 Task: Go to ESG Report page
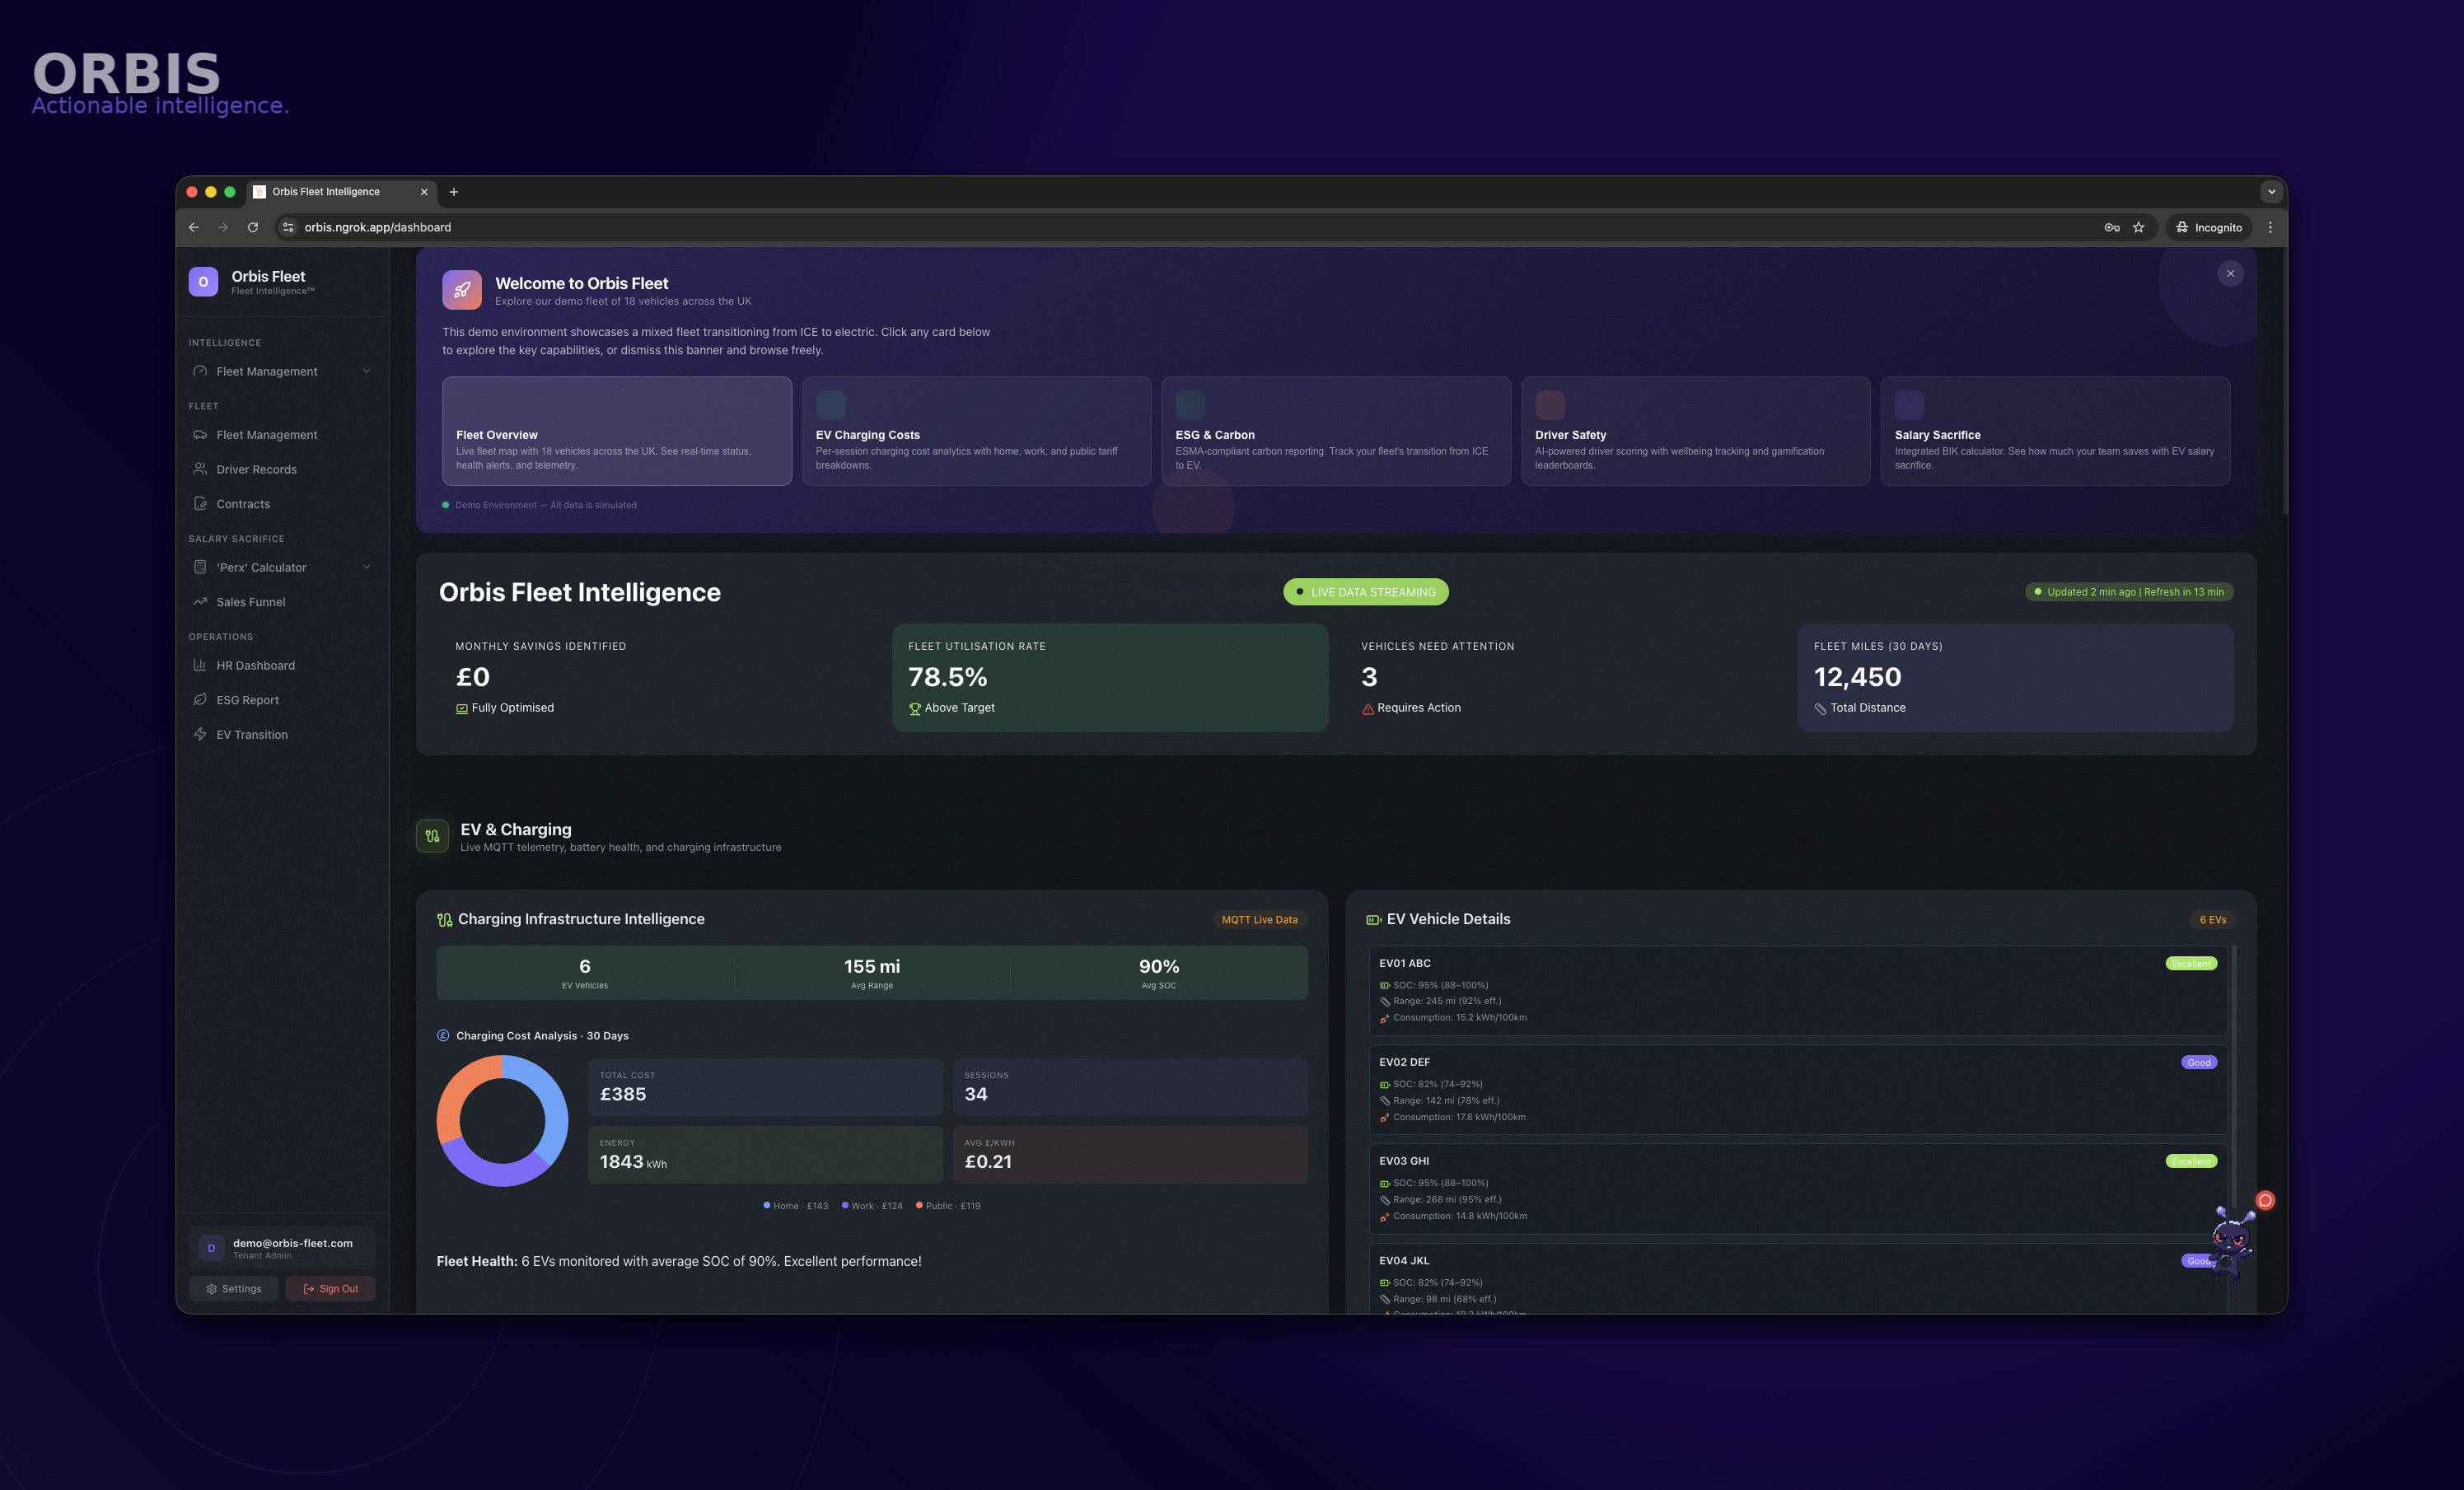[x=247, y=700]
